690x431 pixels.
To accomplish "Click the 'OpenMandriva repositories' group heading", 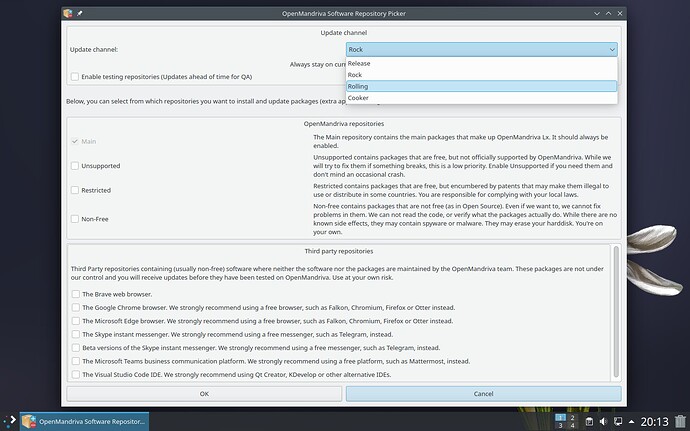I will point(344,124).
